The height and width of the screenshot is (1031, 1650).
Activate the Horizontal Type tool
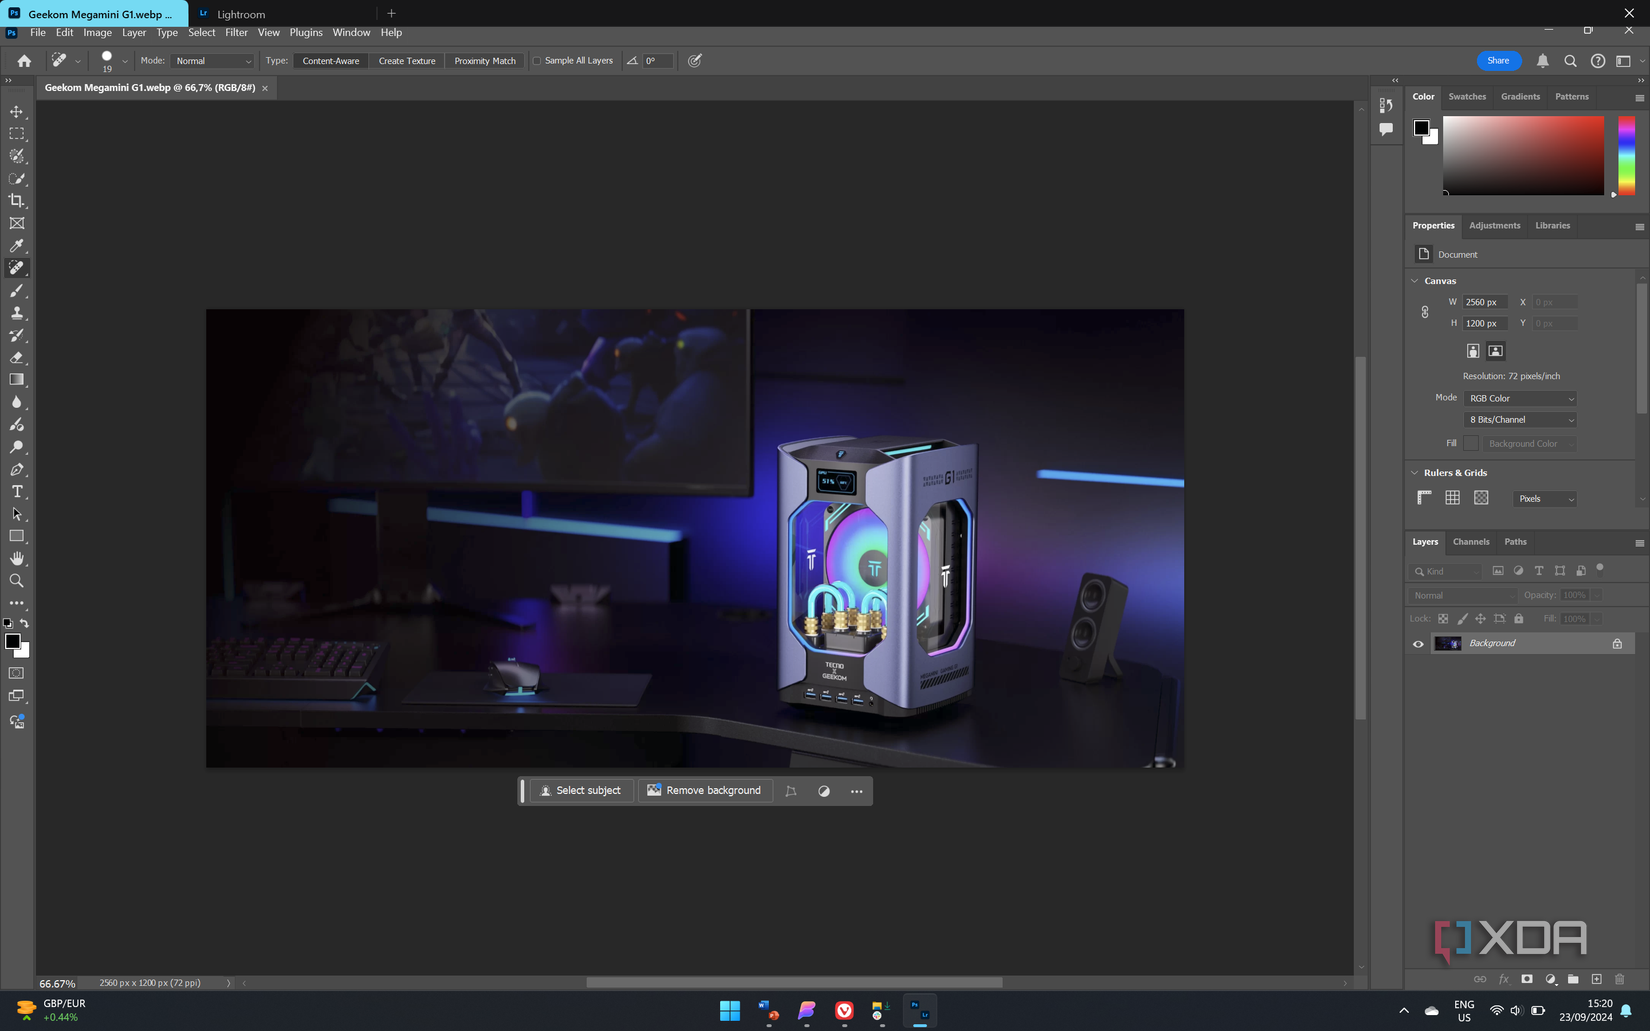pos(17,492)
